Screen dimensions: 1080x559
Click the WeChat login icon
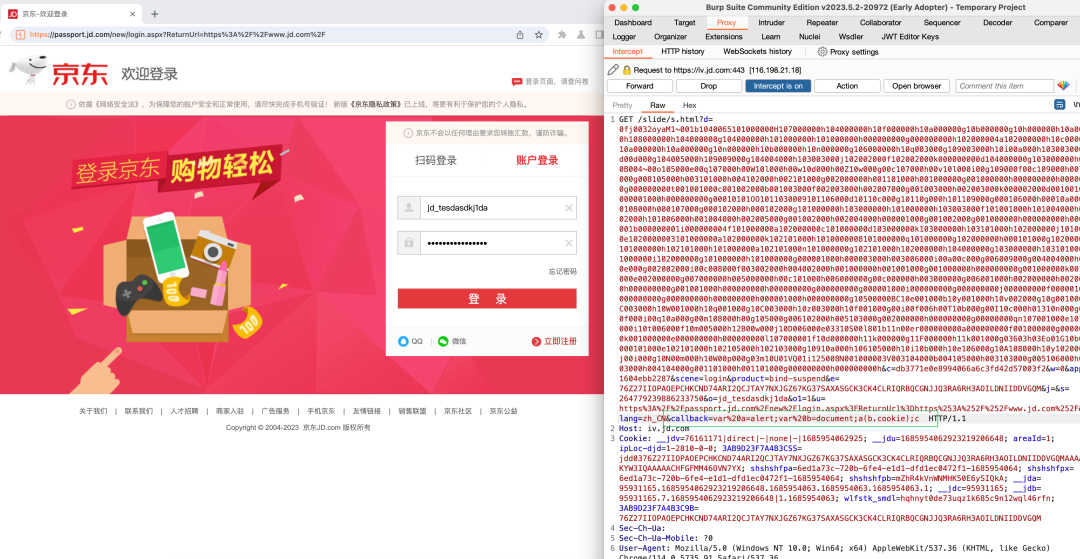click(x=444, y=341)
